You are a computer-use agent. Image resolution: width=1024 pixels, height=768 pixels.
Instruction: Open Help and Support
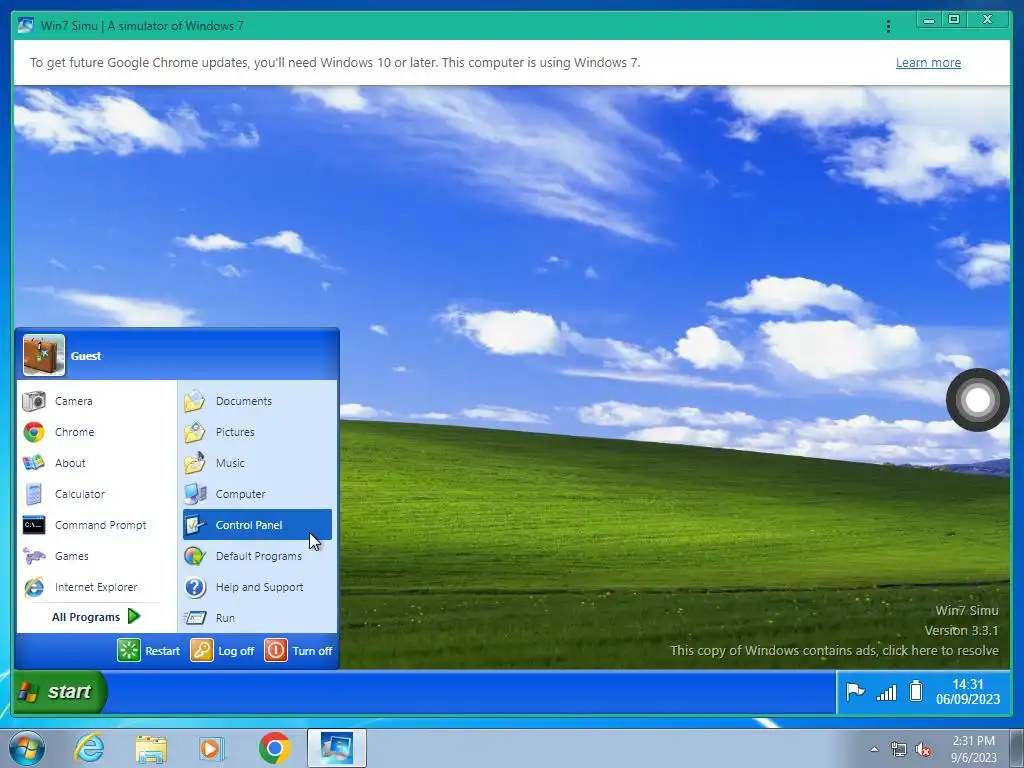click(x=257, y=587)
